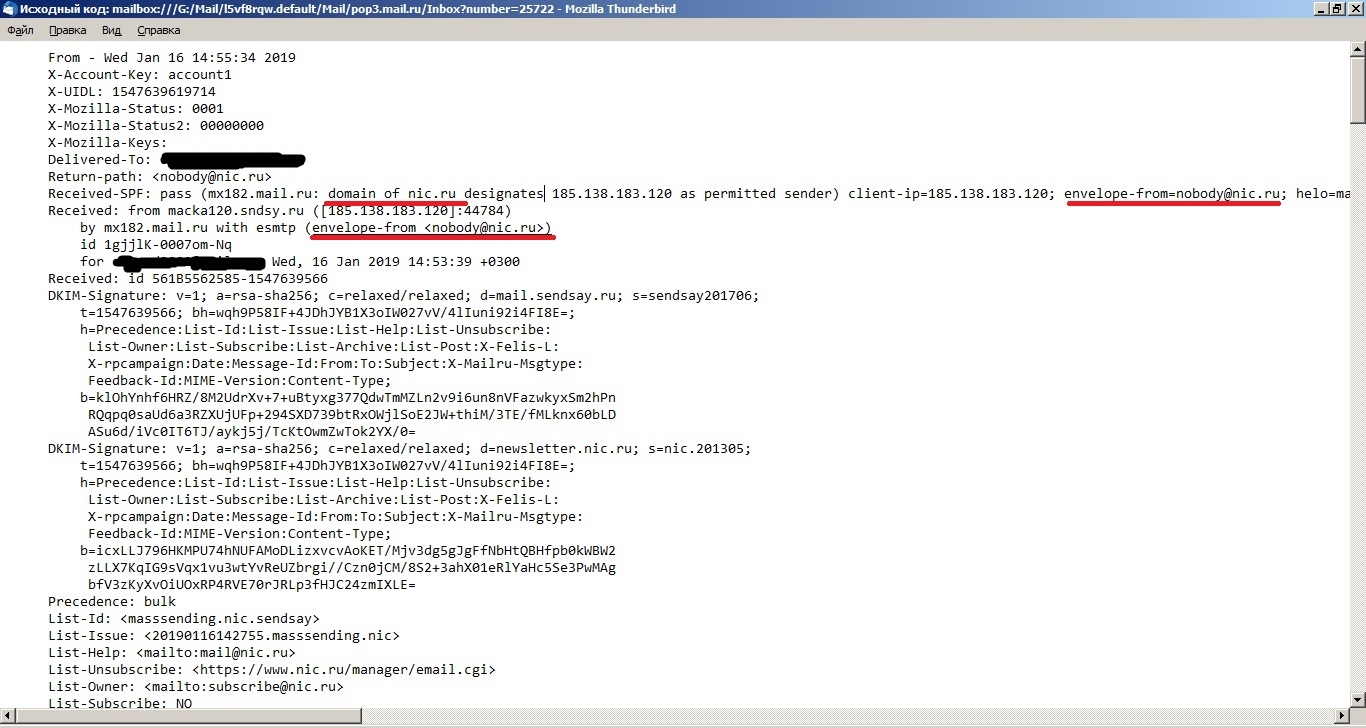Screen dimensions: 1366x728
Task: Click the vertical scrollbar down arrow
Action: coord(1357,702)
